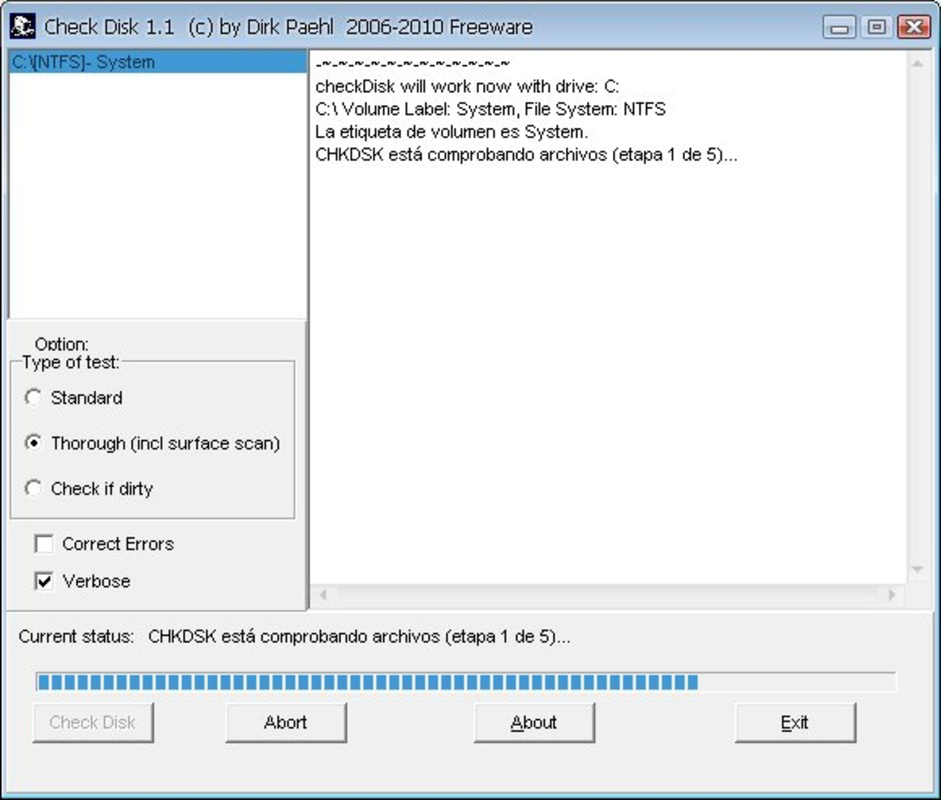The image size is (941, 800).
Task: Open the About dialog
Action: [x=534, y=723]
